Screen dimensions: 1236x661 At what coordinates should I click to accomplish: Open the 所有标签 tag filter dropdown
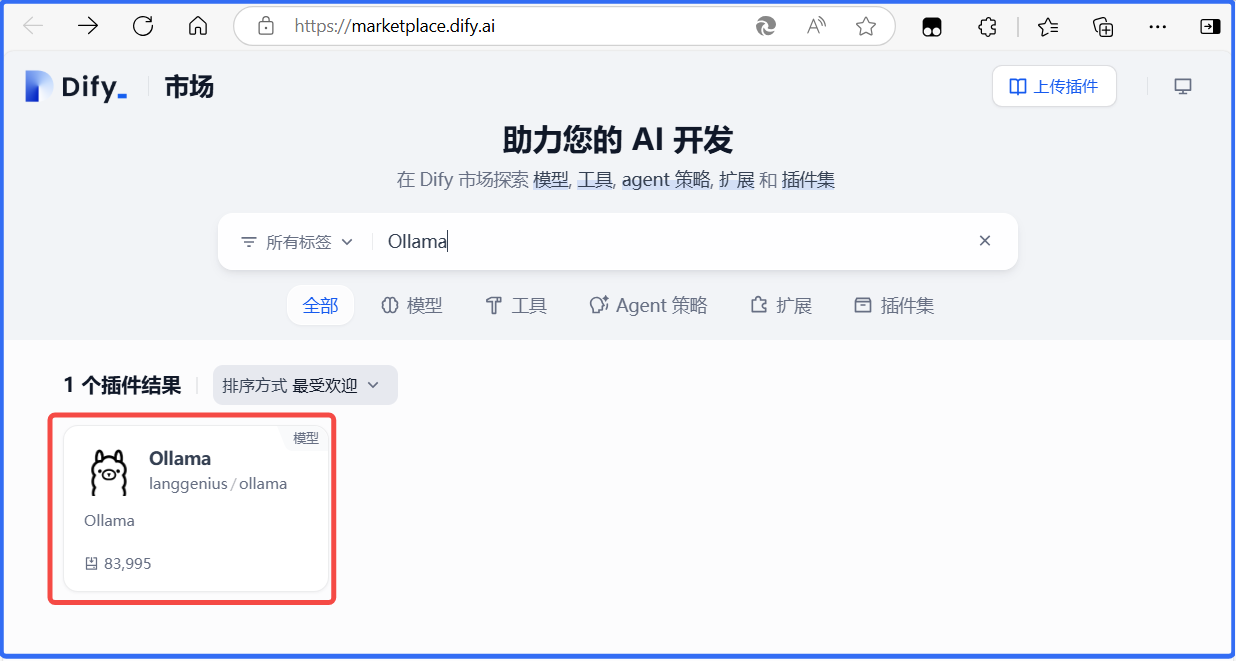pos(297,242)
